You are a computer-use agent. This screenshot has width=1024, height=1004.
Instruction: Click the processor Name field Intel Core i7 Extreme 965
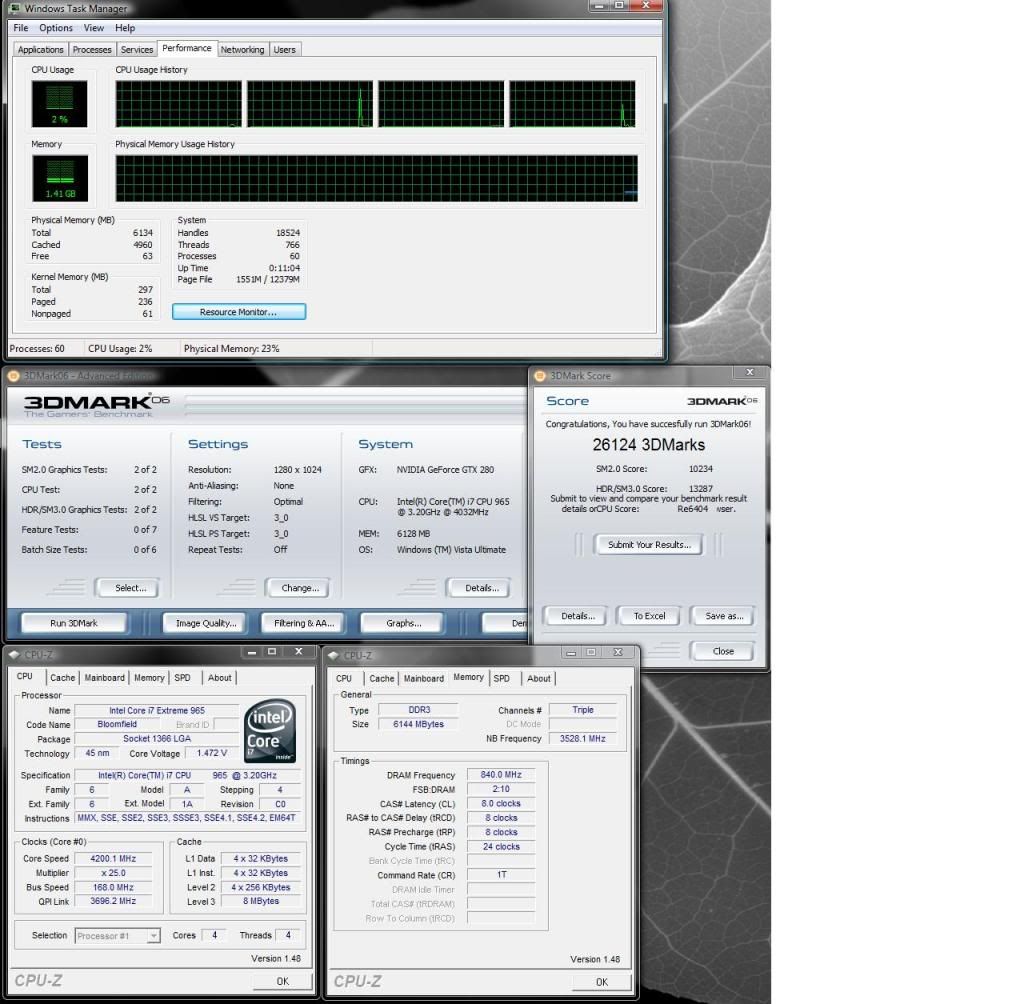coord(157,711)
